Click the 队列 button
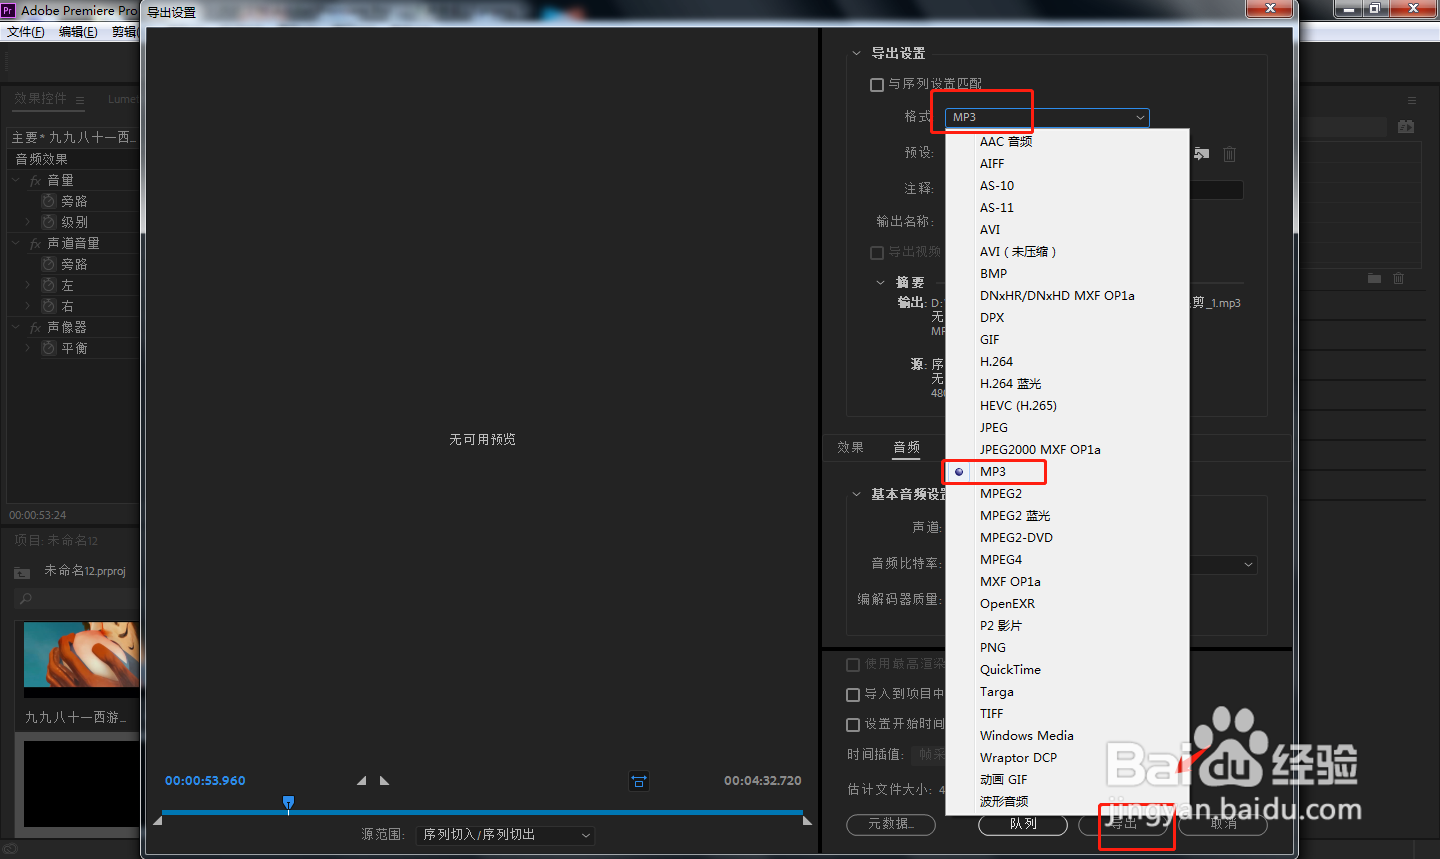The height and width of the screenshot is (859, 1440). [x=1023, y=824]
